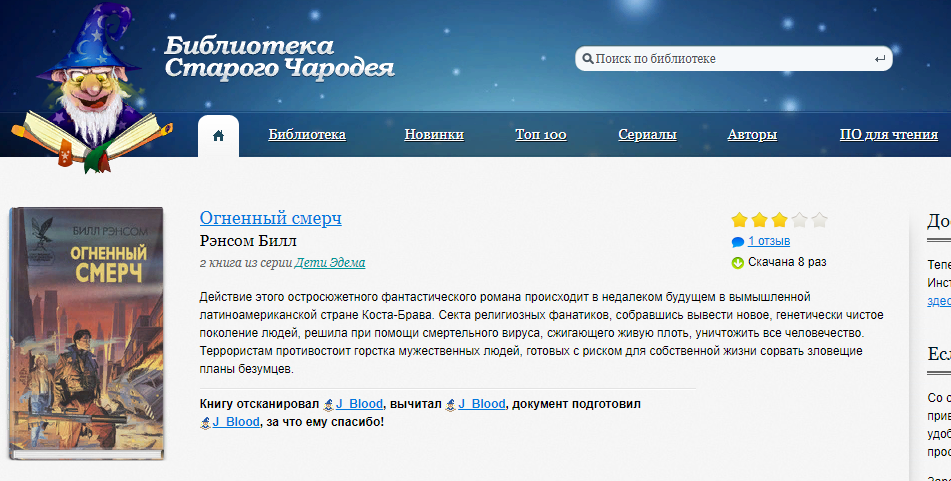The width and height of the screenshot is (951, 481).
Task: Click wizard icon beside proofreader J_Blood
Action: (x=451, y=405)
